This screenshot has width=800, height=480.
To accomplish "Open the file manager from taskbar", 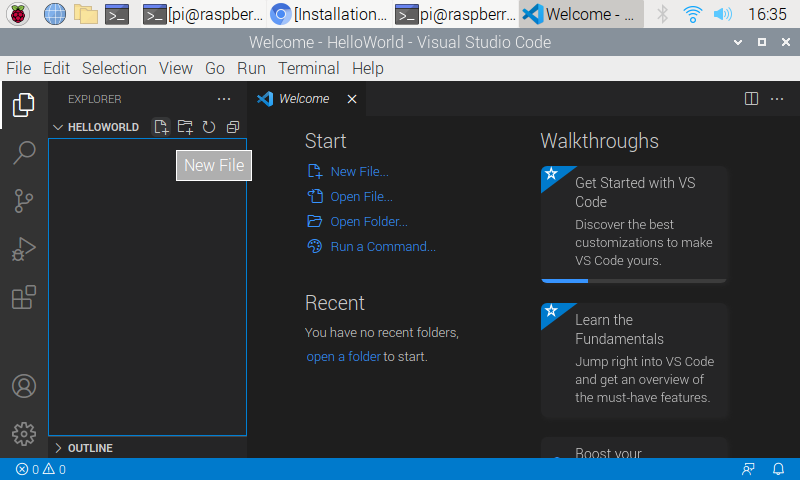I will click(x=86, y=14).
